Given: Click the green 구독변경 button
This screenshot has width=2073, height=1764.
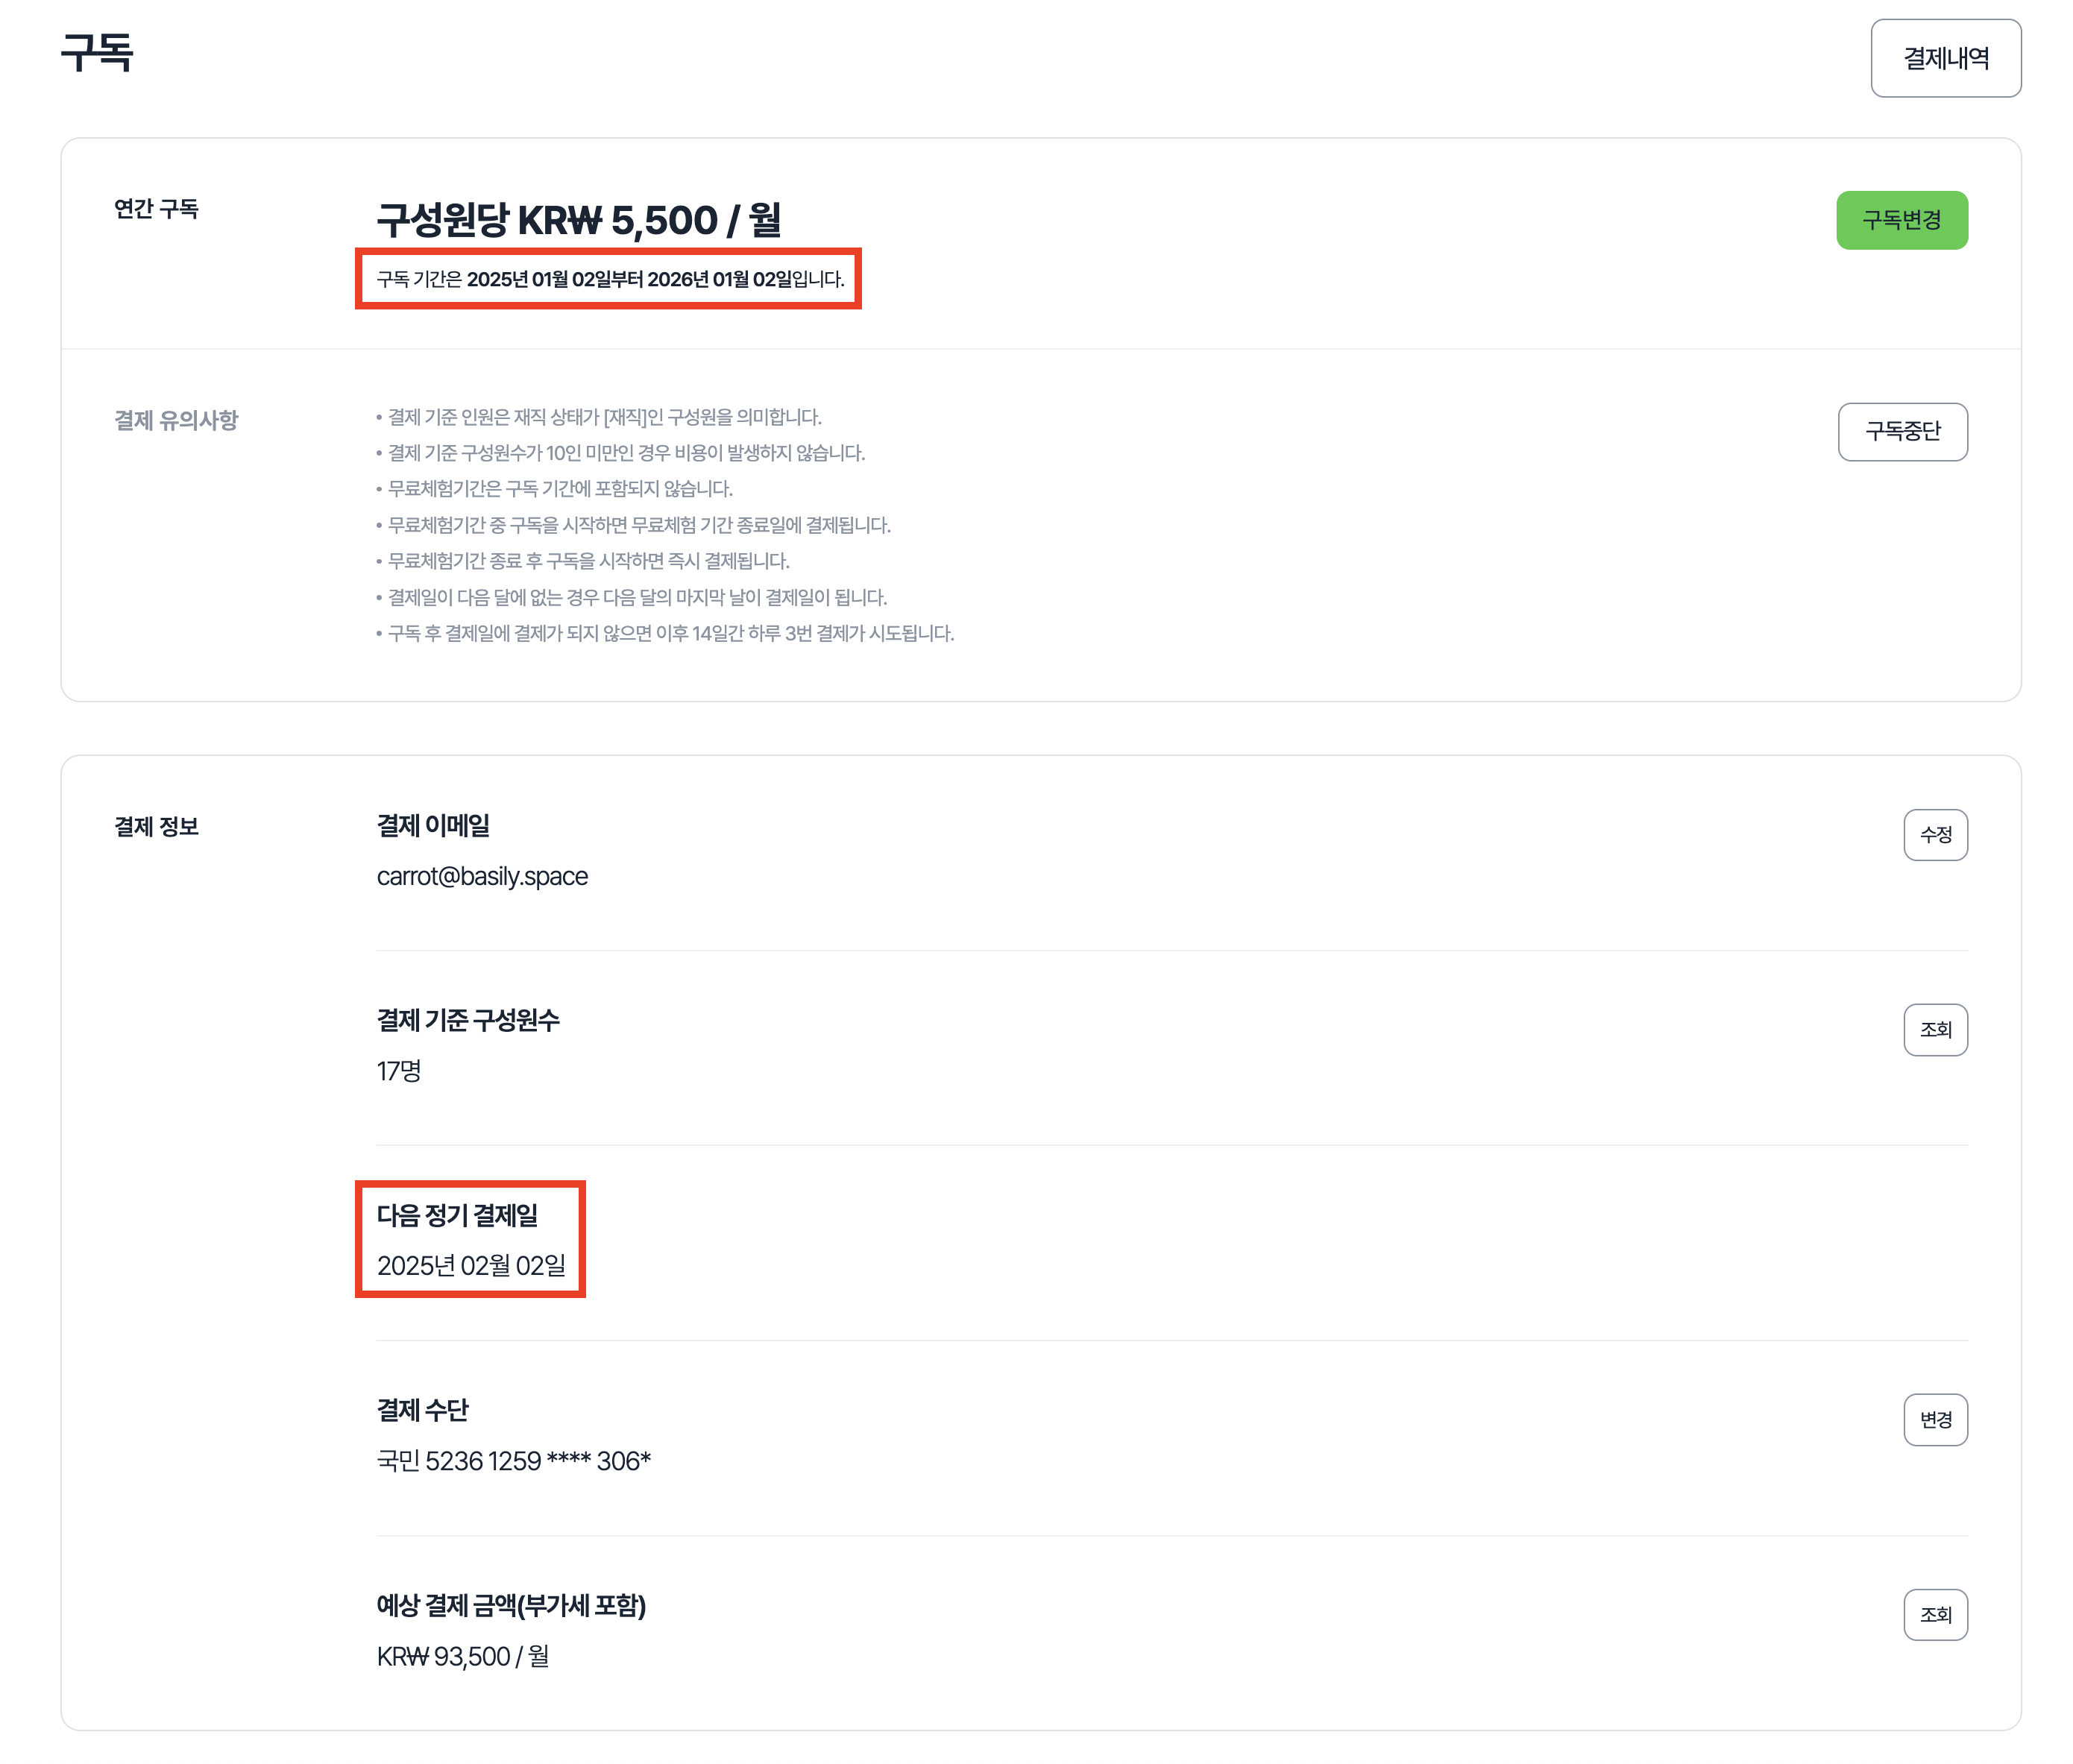Looking at the screenshot, I should click(x=1900, y=220).
